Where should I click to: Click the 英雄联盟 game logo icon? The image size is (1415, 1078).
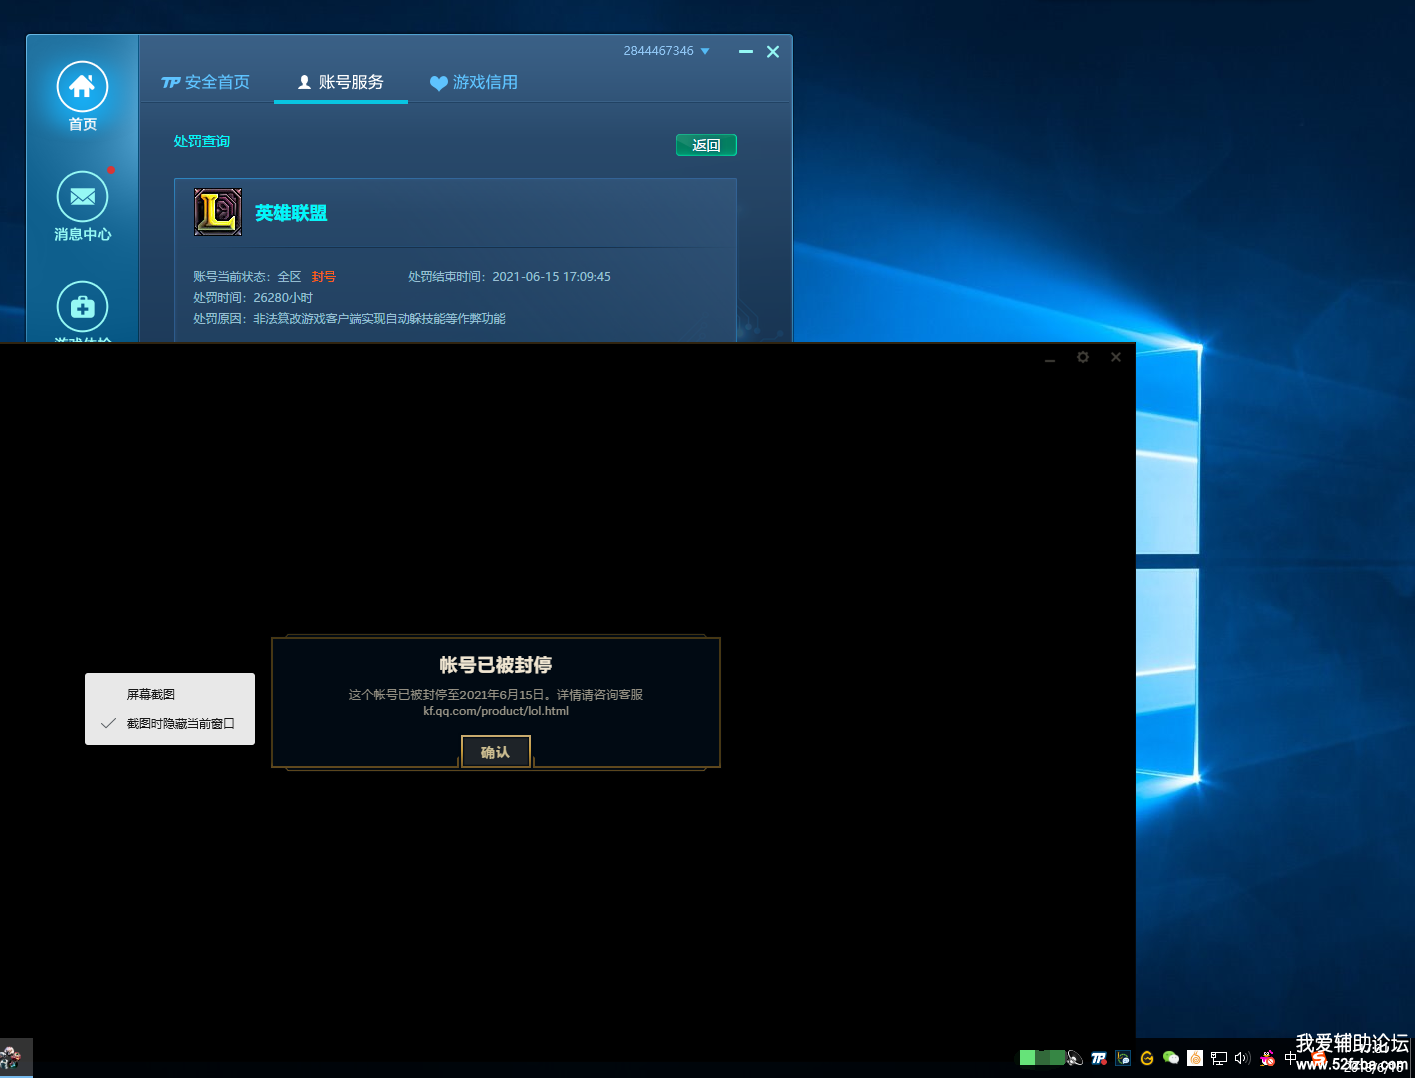point(218,212)
